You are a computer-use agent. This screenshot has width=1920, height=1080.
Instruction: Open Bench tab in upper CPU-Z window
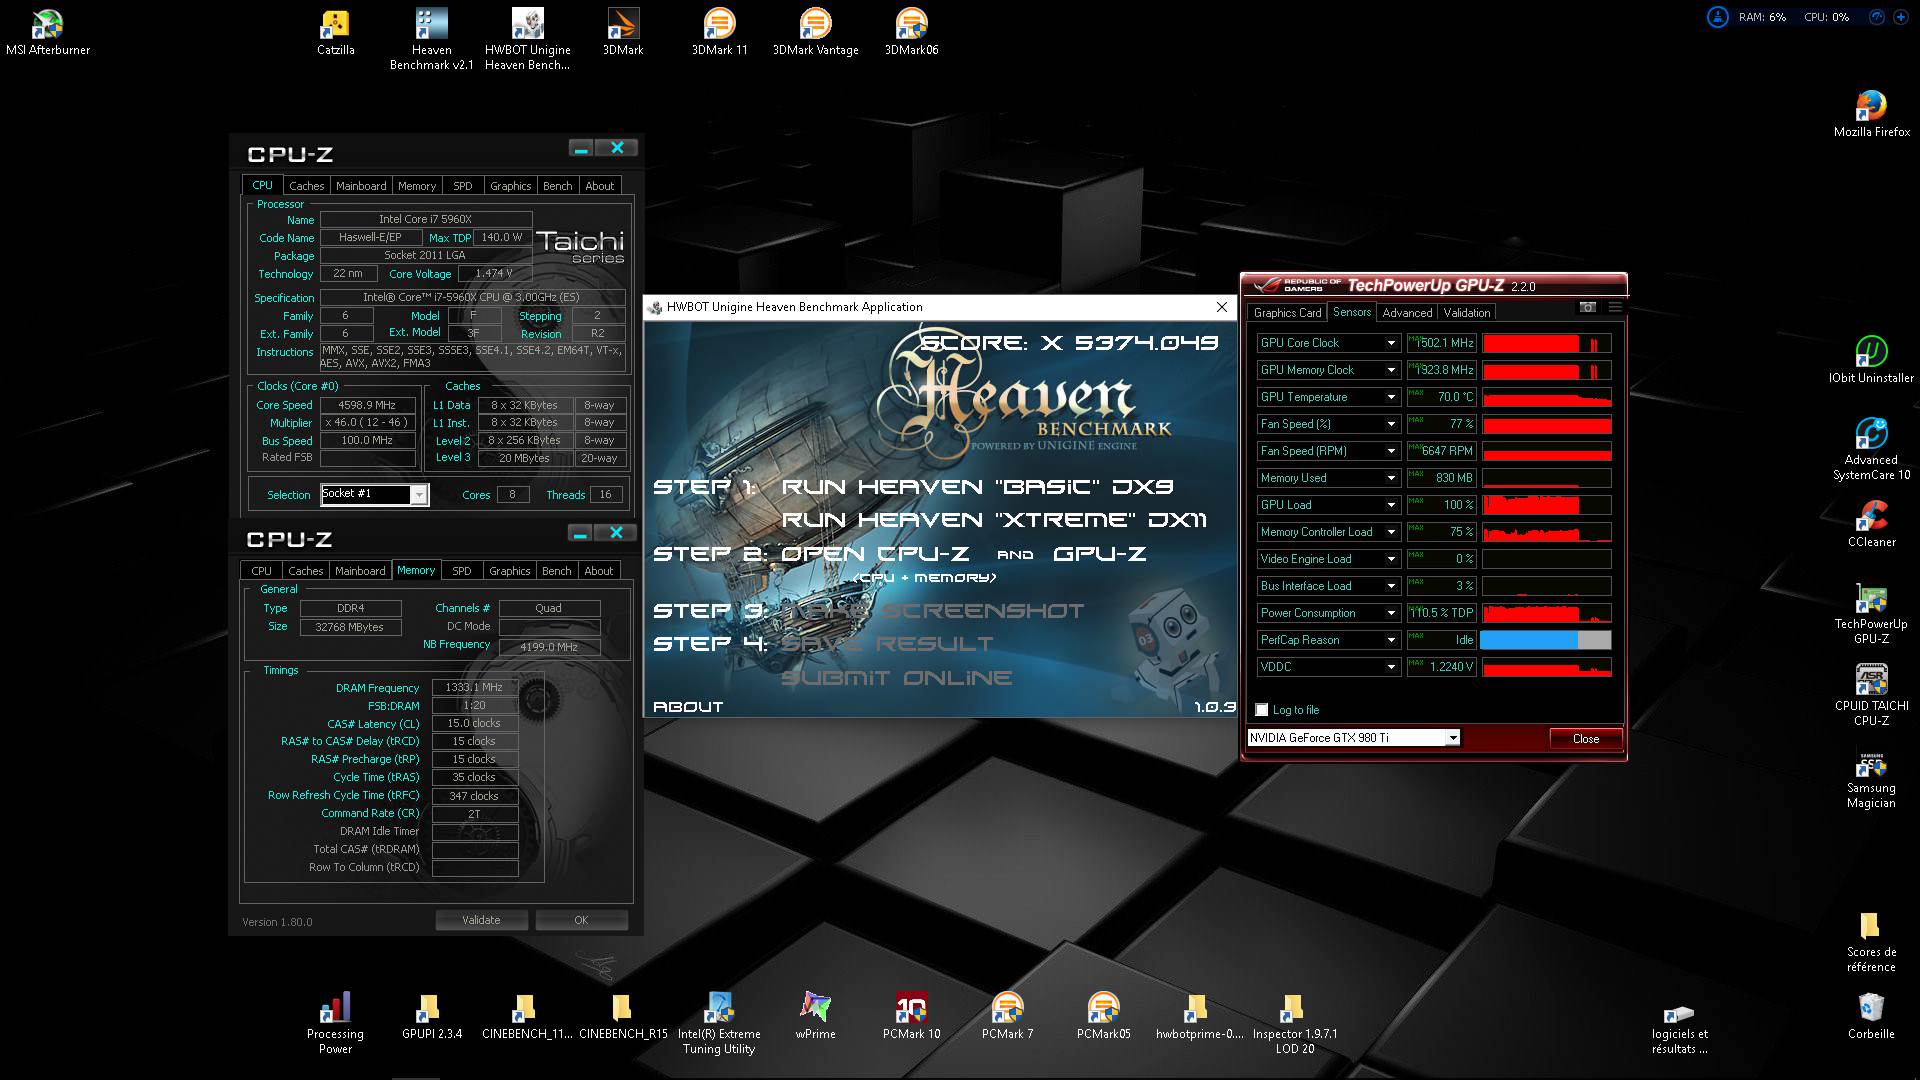[x=557, y=186]
